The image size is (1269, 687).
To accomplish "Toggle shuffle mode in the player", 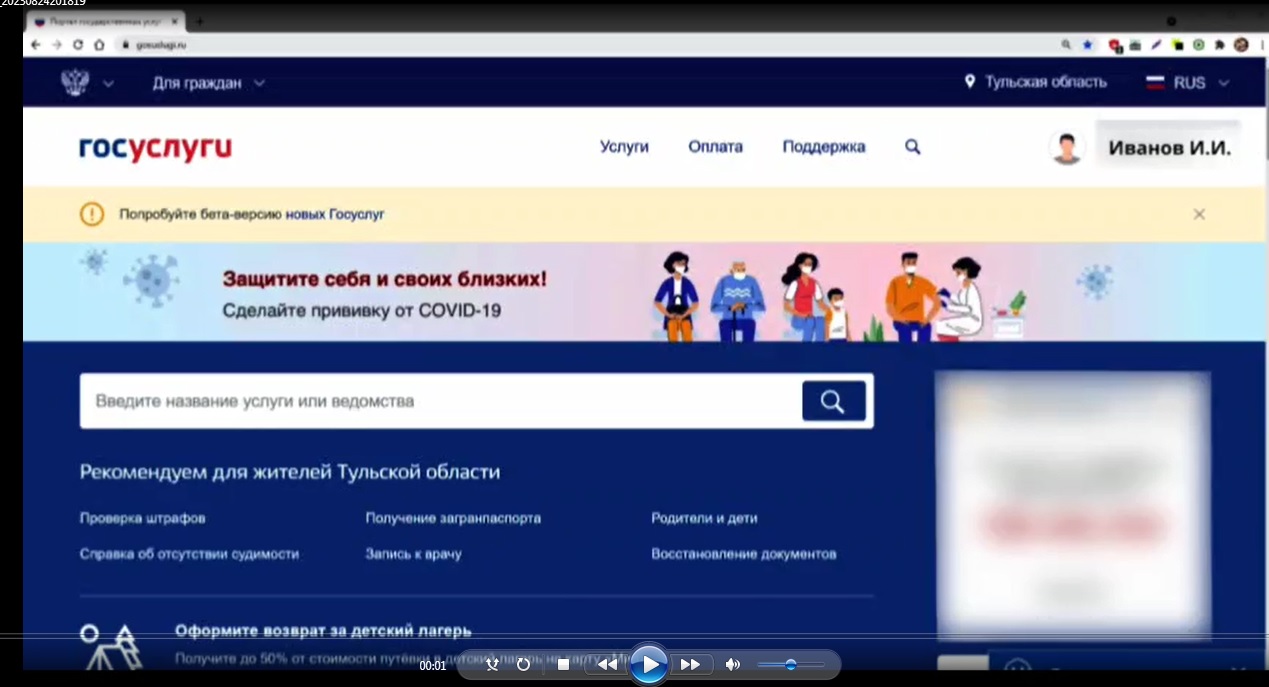I will coord(492,664).
